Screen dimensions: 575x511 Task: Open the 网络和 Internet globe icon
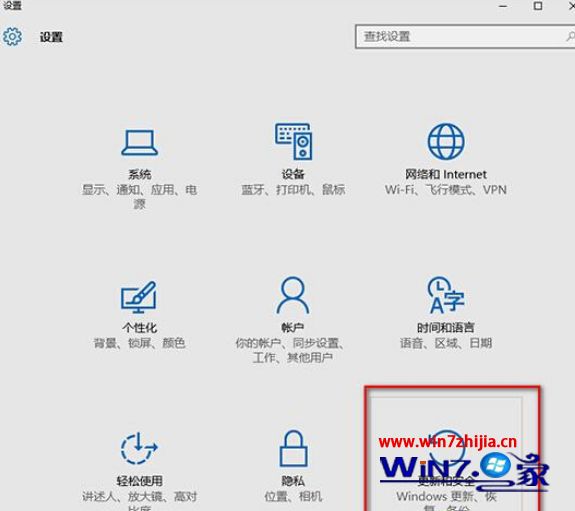coord(446,142)
